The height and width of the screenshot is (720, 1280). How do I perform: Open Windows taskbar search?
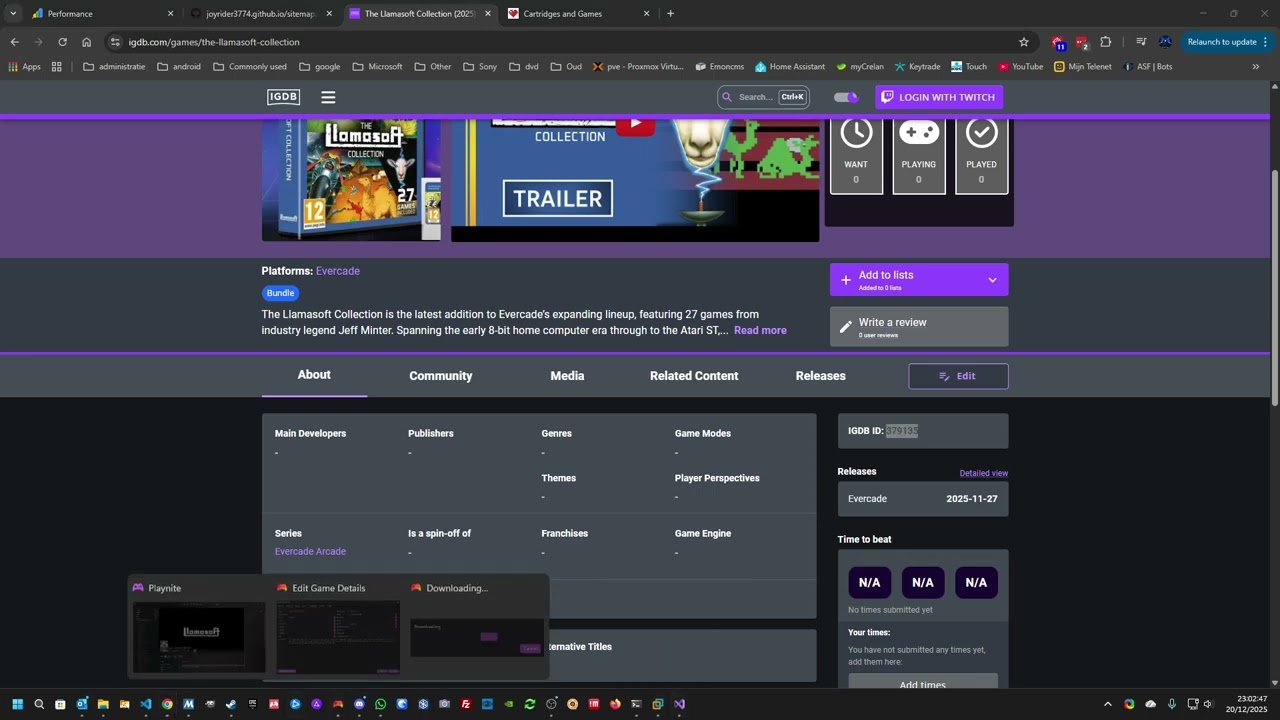pos(39,704)
